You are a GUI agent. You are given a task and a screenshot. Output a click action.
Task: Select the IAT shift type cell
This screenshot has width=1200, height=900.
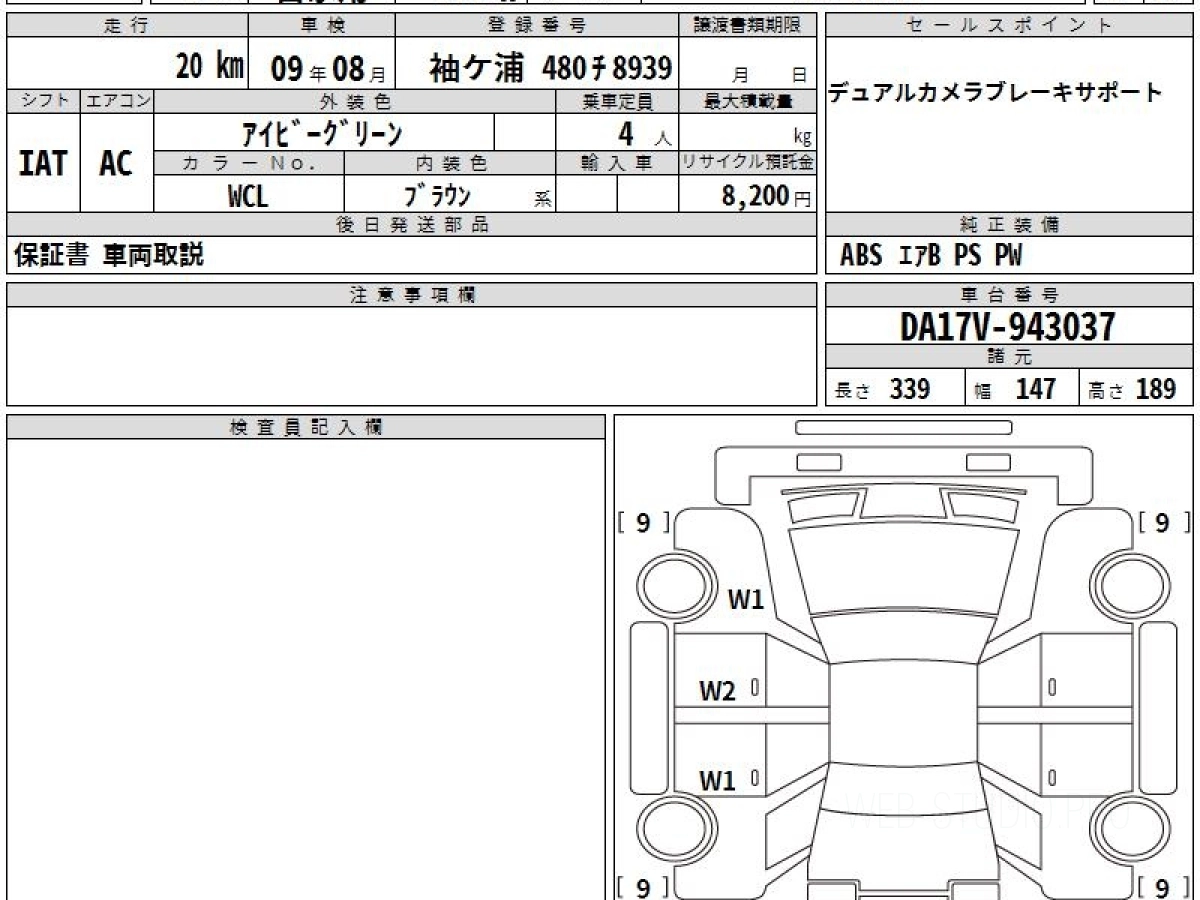point(43,164)
